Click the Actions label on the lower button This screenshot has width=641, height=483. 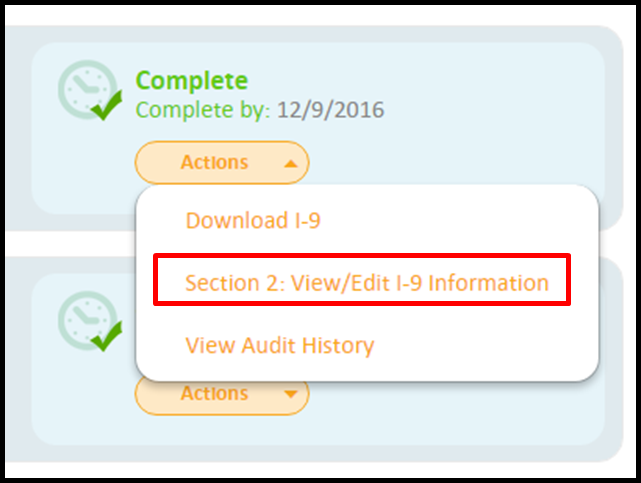point(214,394)
